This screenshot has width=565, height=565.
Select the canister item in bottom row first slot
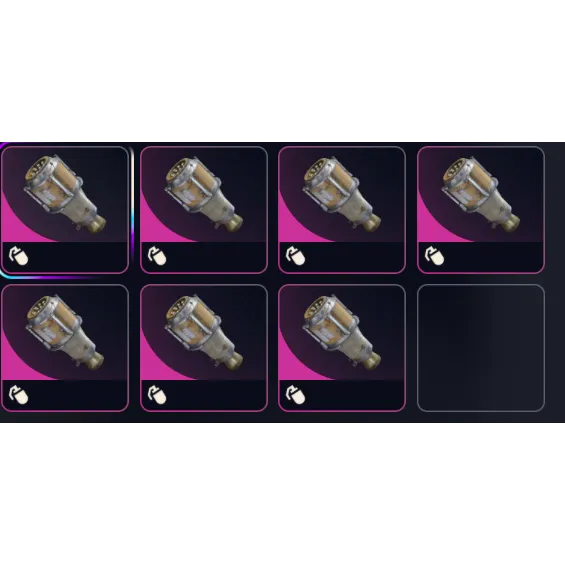pyautogui.click(x=65, y=332)
